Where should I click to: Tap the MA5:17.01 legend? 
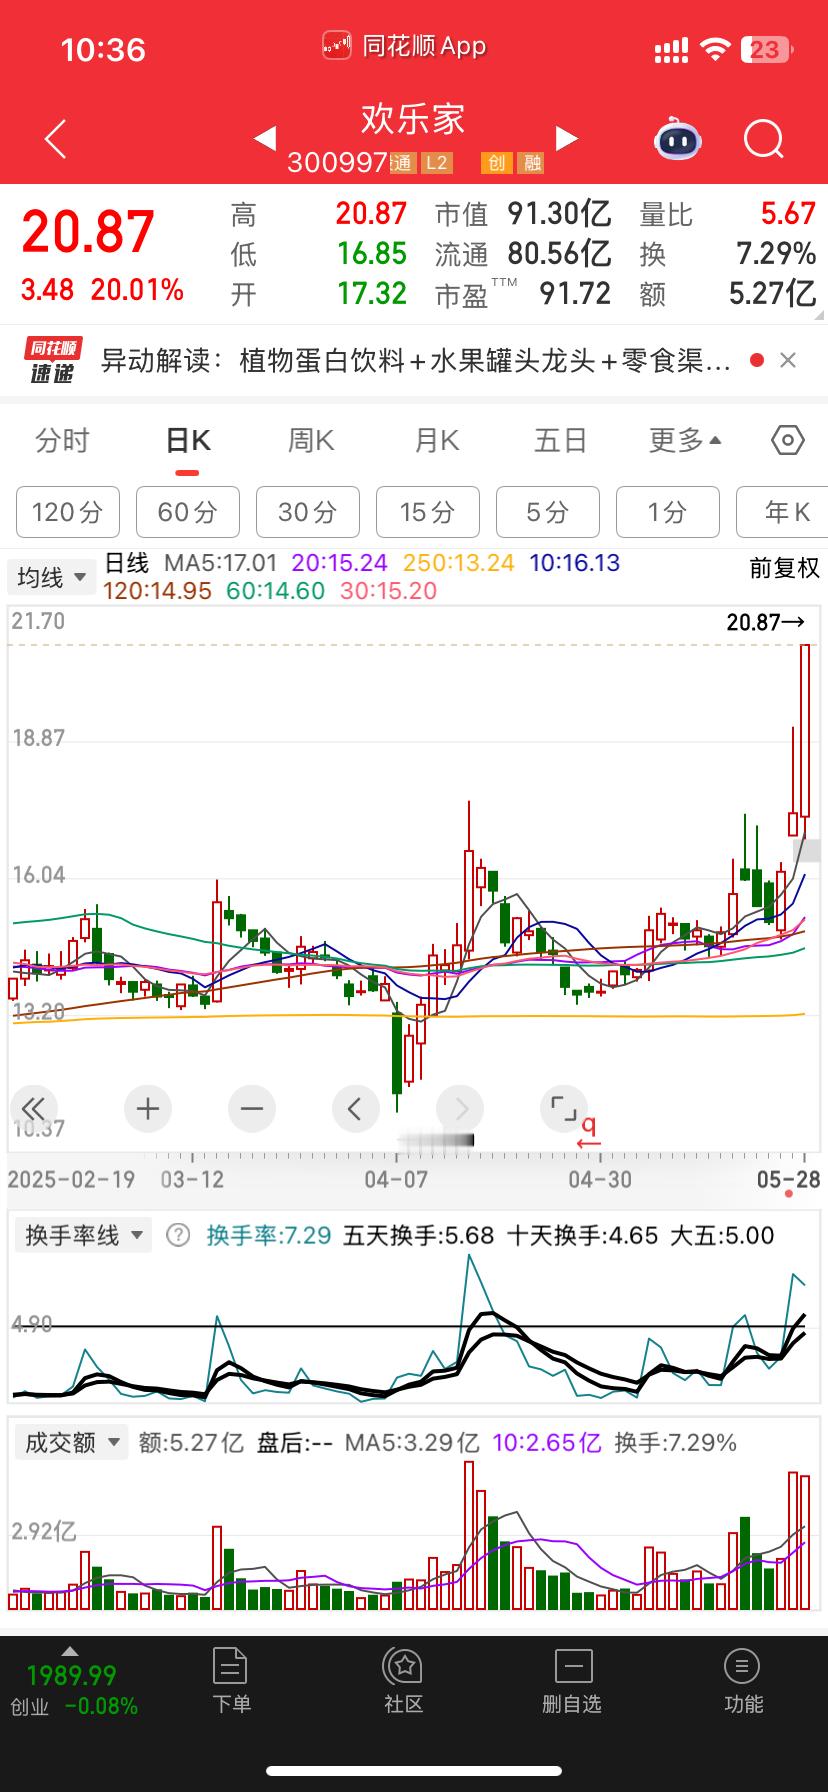tap(220, 563)
